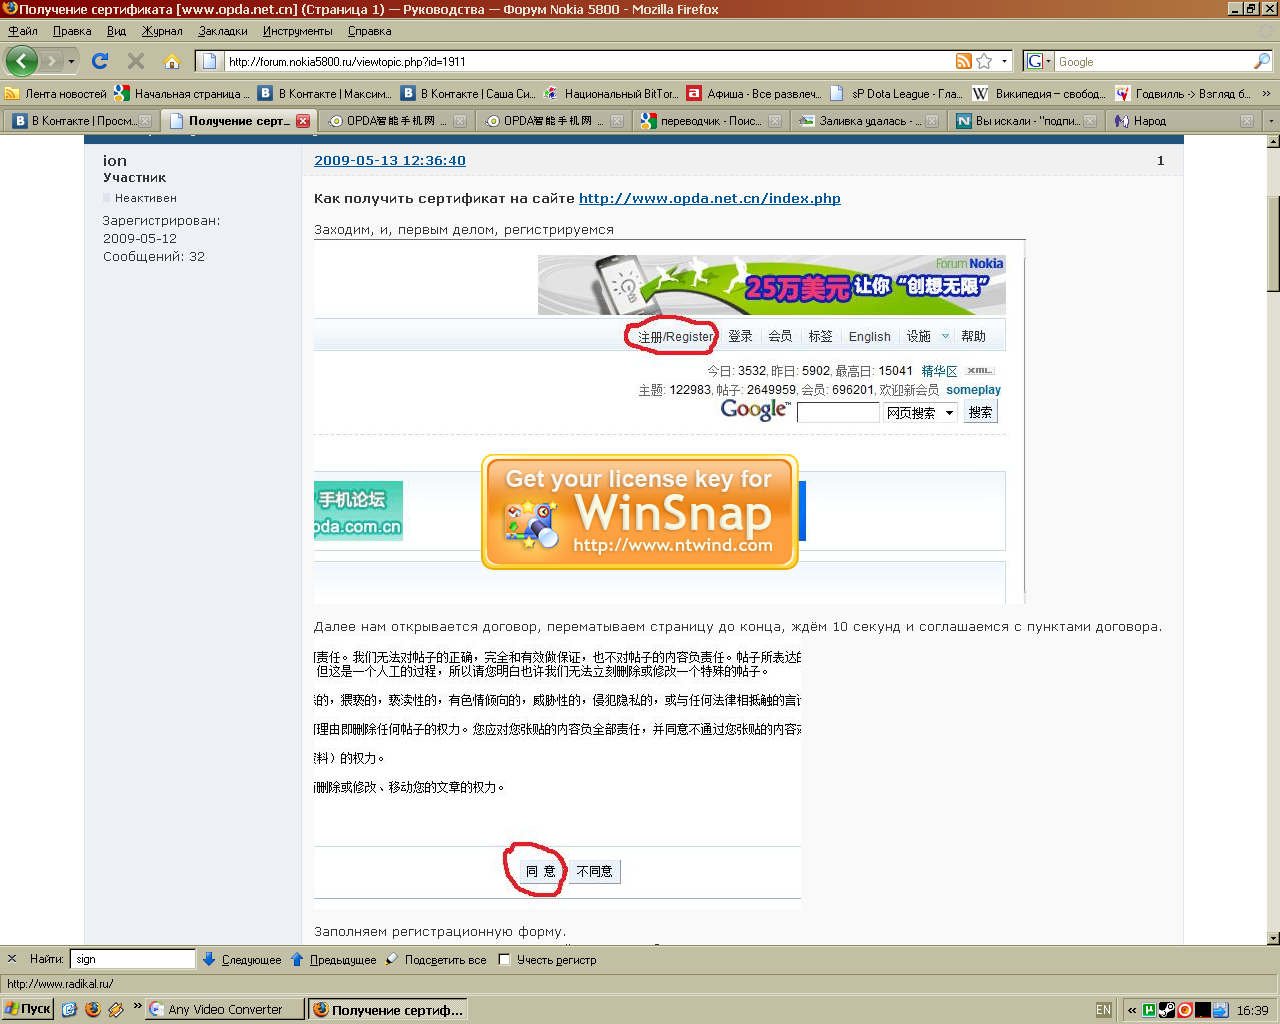Open Лента новостей bookmark
Screen dimensions: 1280x1024
click(56, 93)
